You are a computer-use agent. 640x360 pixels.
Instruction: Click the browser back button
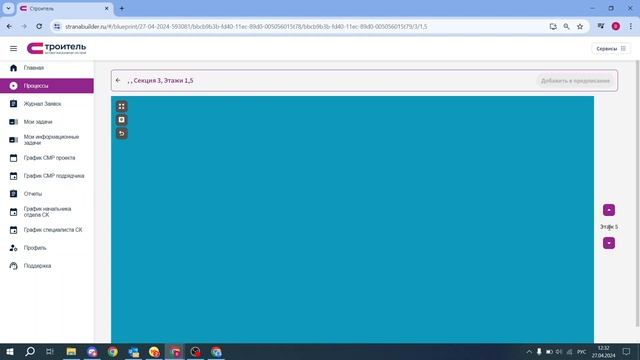[9, 27]
